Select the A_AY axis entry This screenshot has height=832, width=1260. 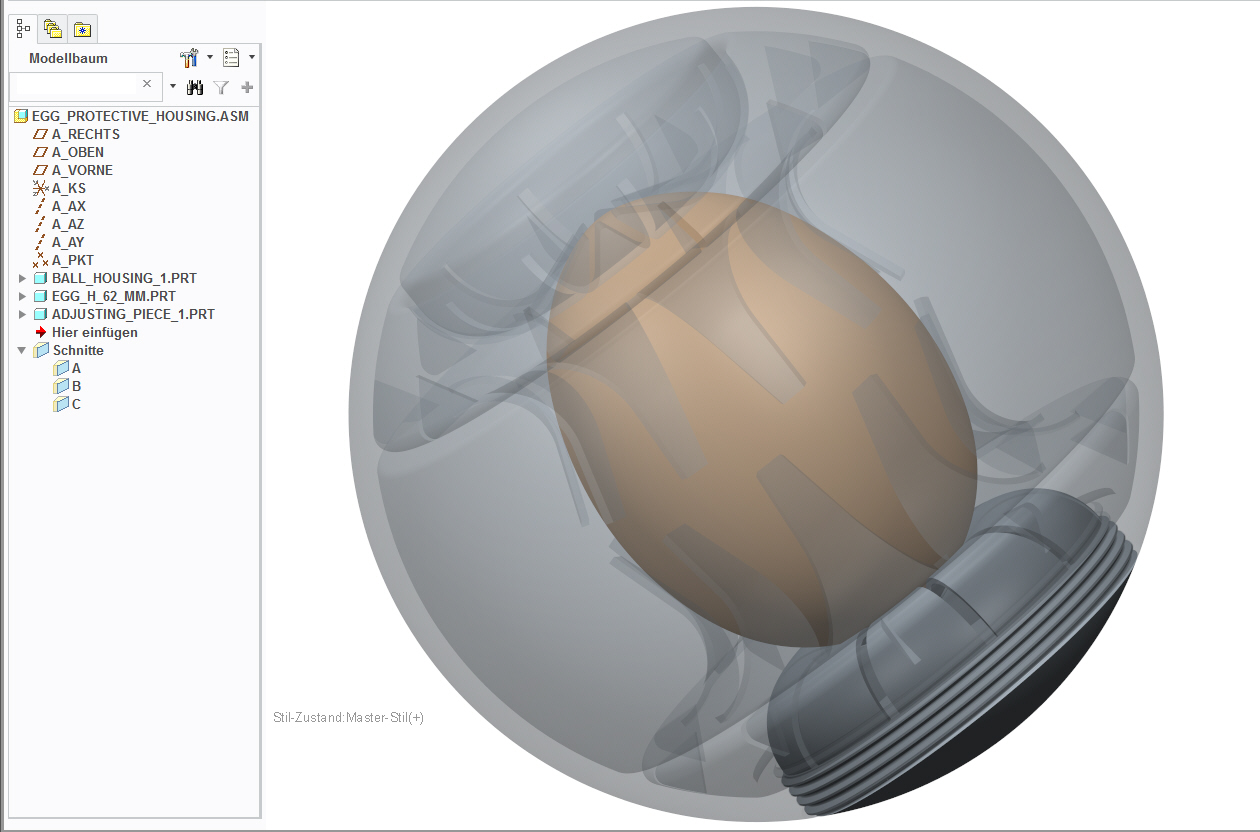68,242
